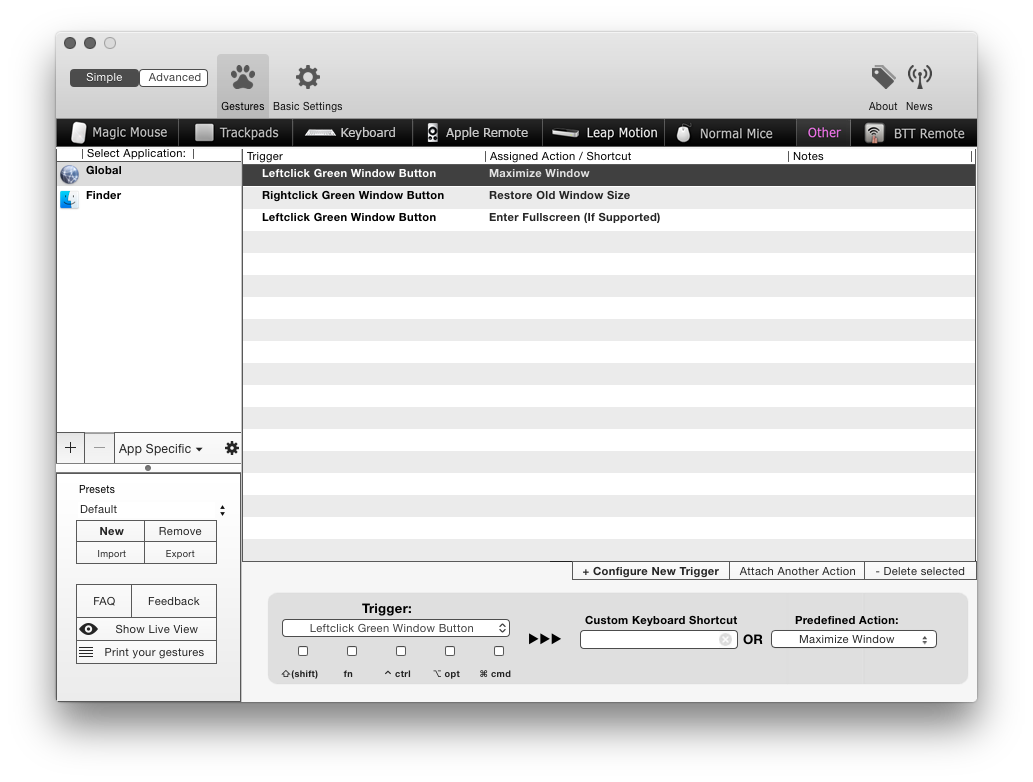Open the Presets Default dropdown

[152, 509]
